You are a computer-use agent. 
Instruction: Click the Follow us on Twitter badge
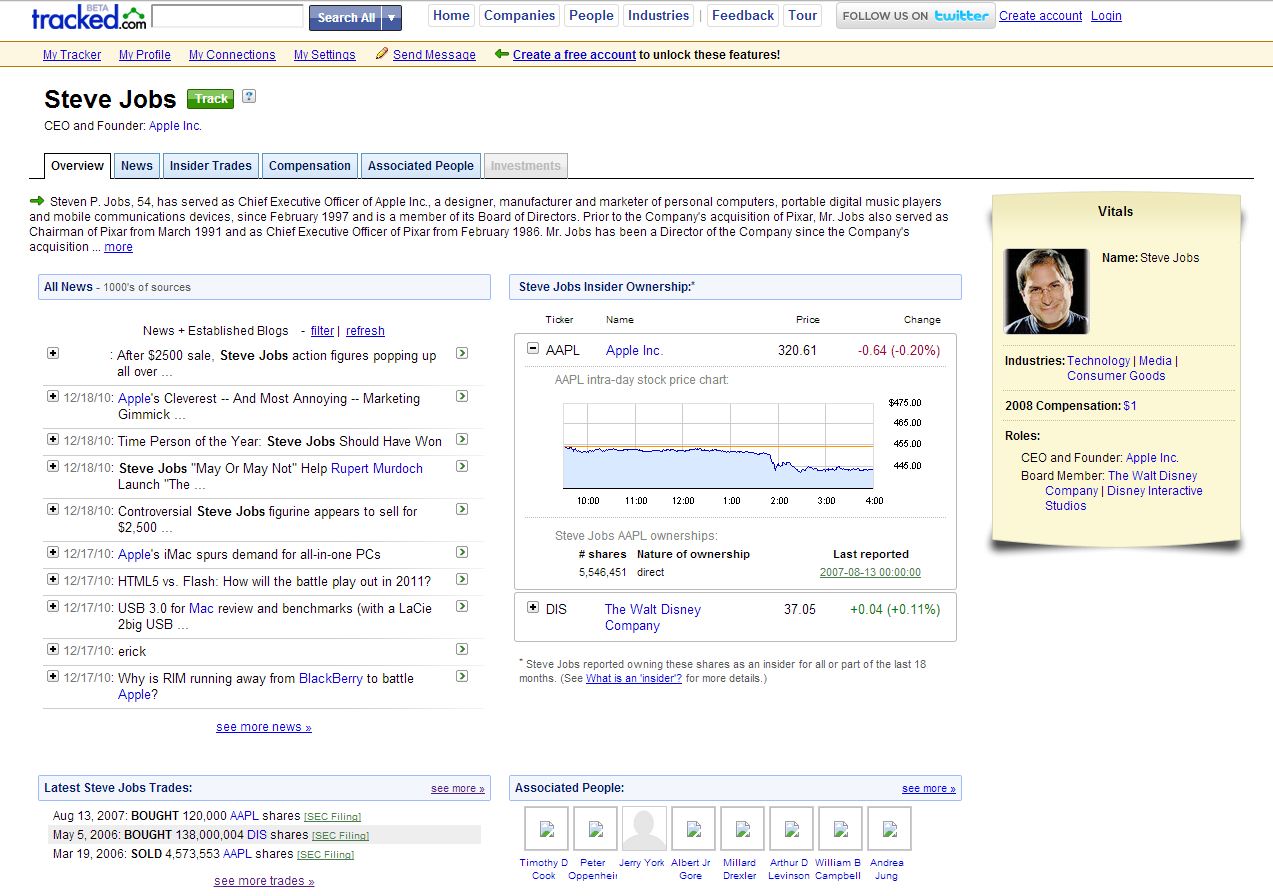coord(915,16)
